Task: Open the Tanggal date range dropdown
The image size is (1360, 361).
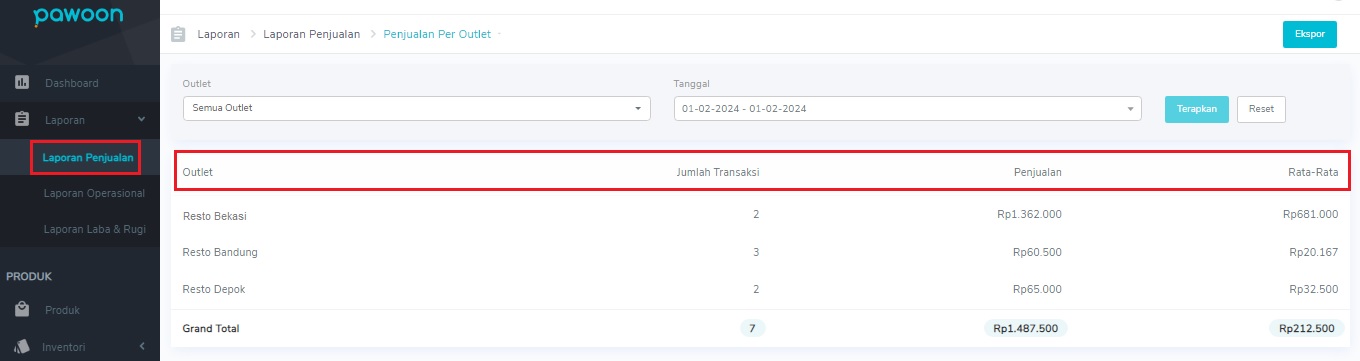Action: pyautogui.click(x=908, y=108)
